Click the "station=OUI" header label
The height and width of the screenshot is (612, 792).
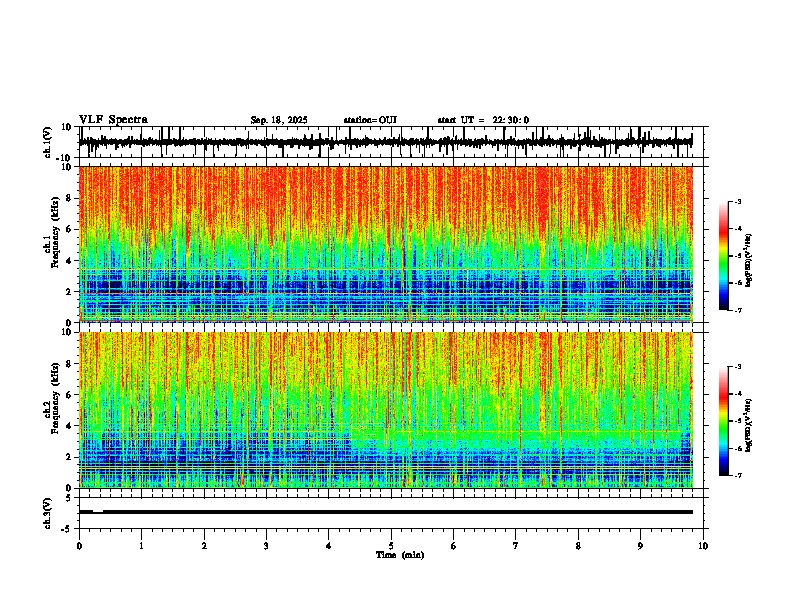click(x=370, y=120)
